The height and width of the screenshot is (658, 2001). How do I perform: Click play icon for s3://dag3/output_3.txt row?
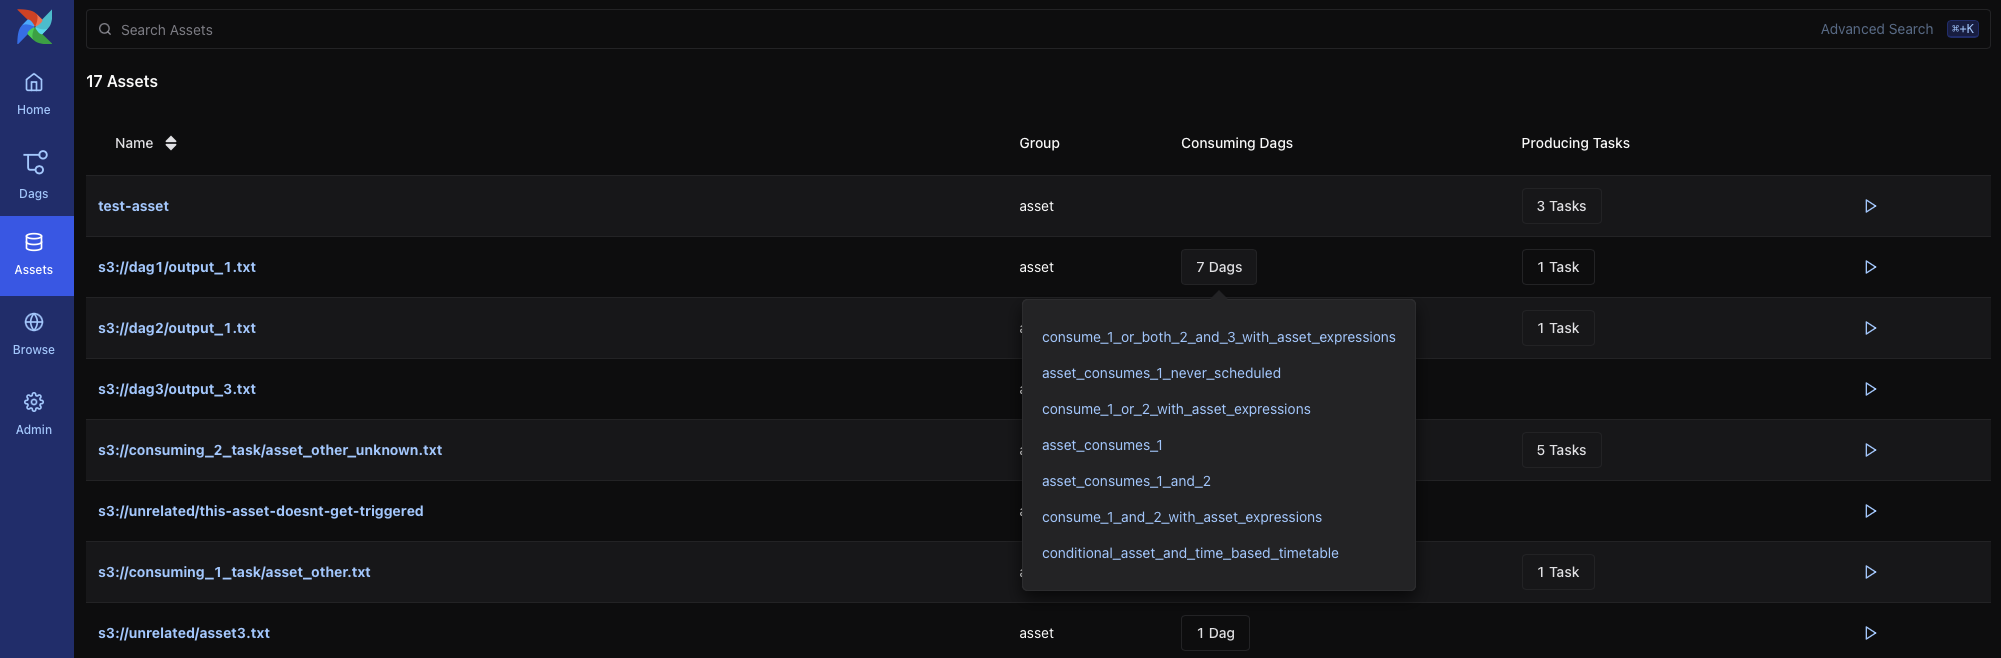(x=1869, y=389)
